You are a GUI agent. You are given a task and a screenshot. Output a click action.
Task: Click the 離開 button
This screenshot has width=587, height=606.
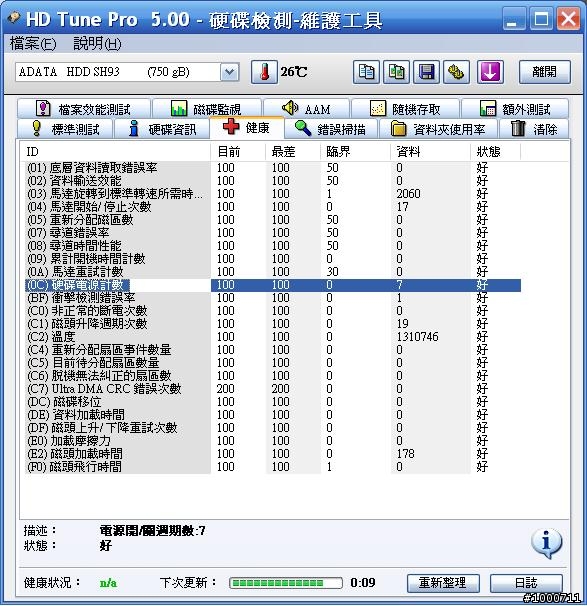tap(544, 72)
